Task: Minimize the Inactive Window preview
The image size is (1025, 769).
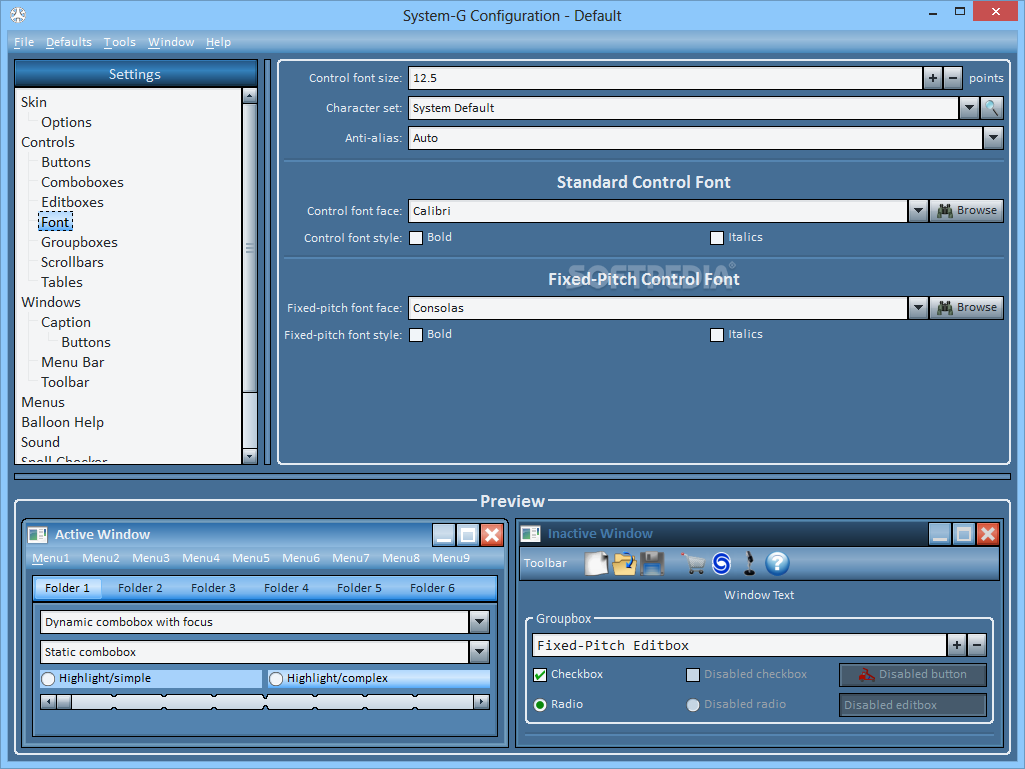Action: click(940, 534)
